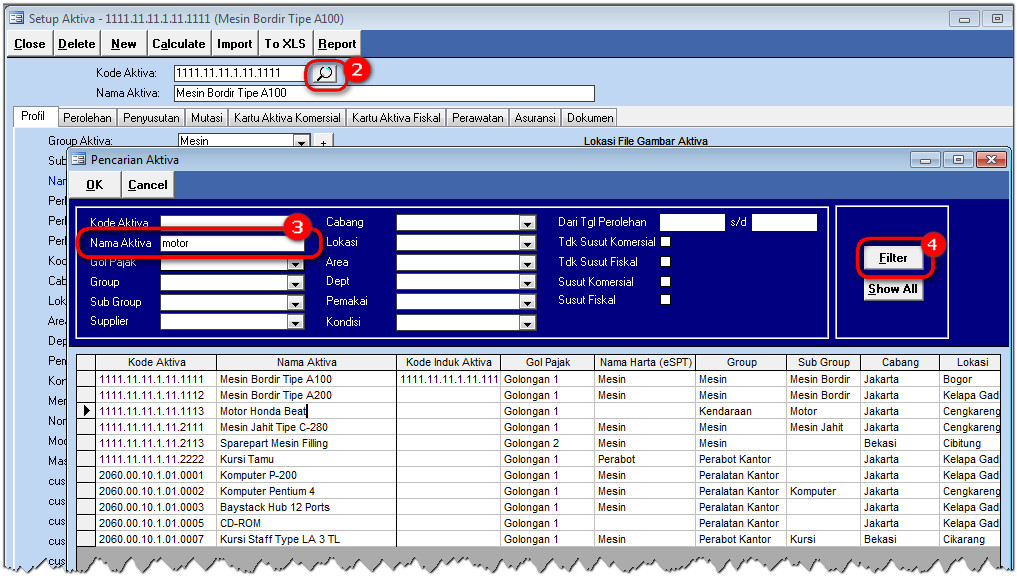
Task: Open the Report toolbar button
Action: tap(337, 44)
